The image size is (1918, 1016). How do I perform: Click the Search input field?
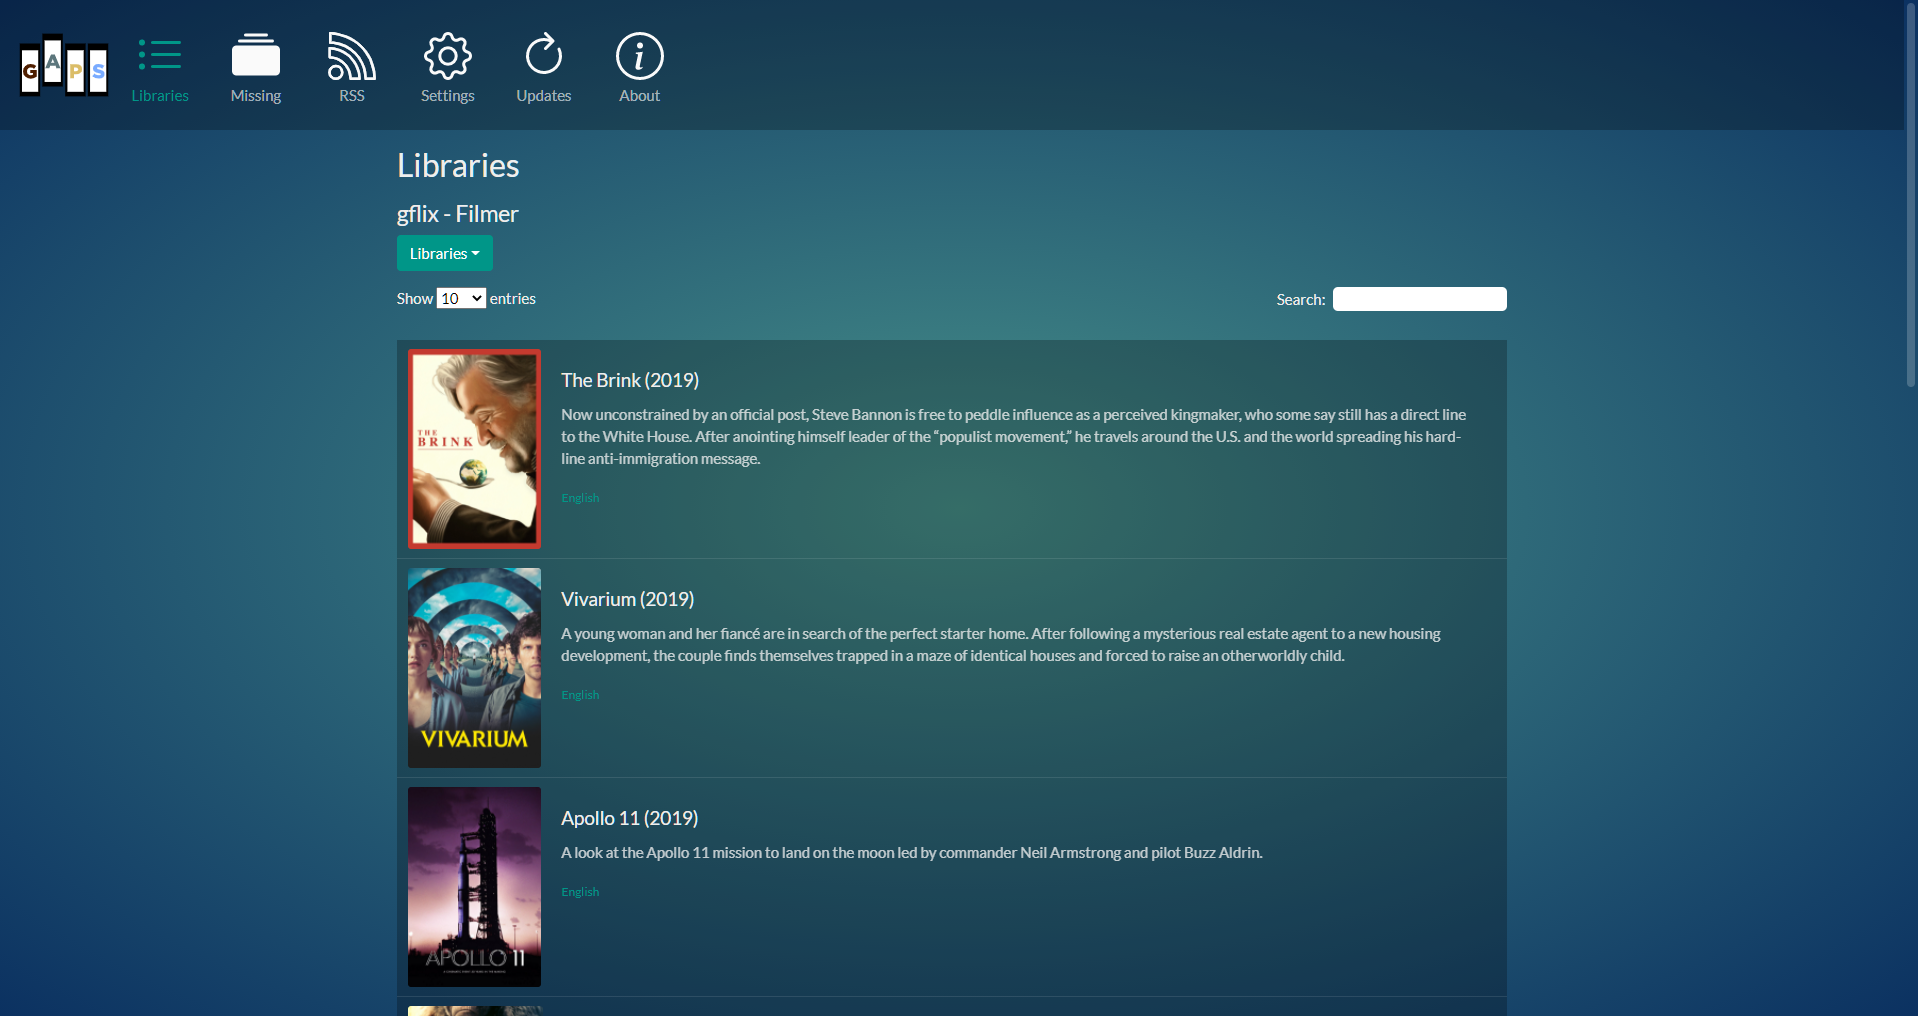click(x=1419, y=299)
